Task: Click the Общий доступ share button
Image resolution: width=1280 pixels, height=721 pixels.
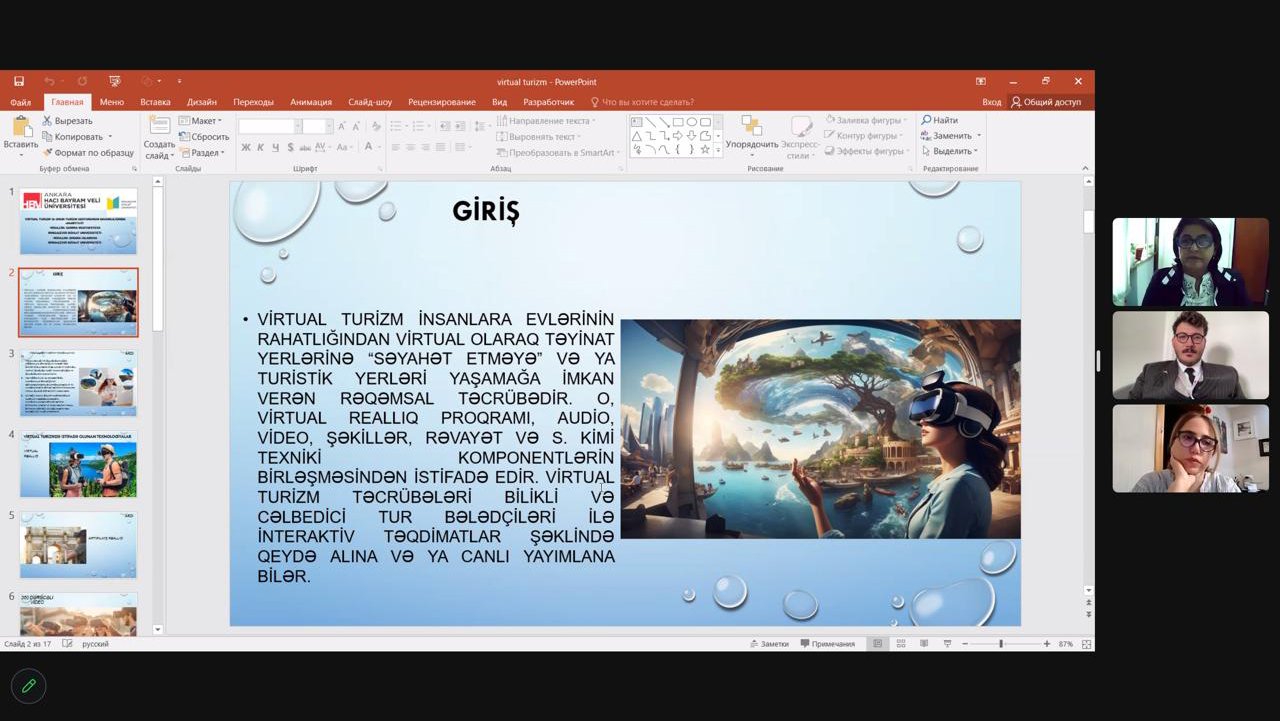Action: click(x=1045, y=102)
